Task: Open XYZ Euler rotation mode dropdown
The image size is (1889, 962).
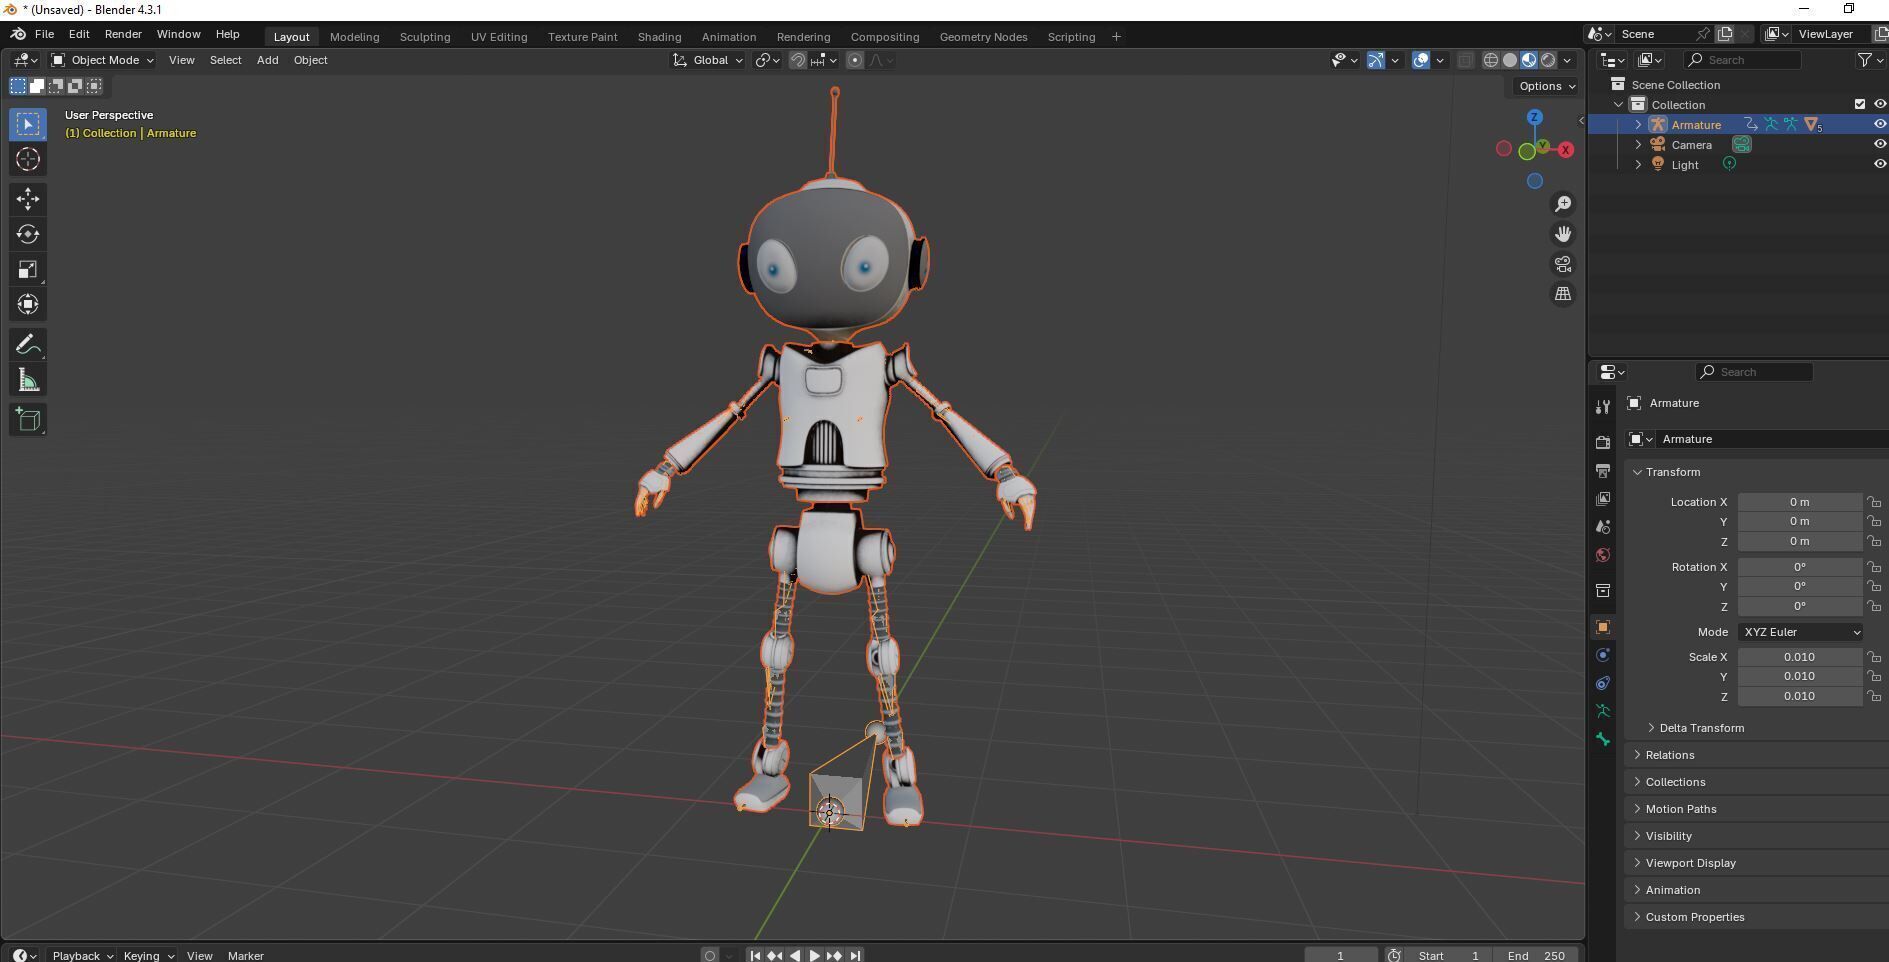Action: [1800, 632]
